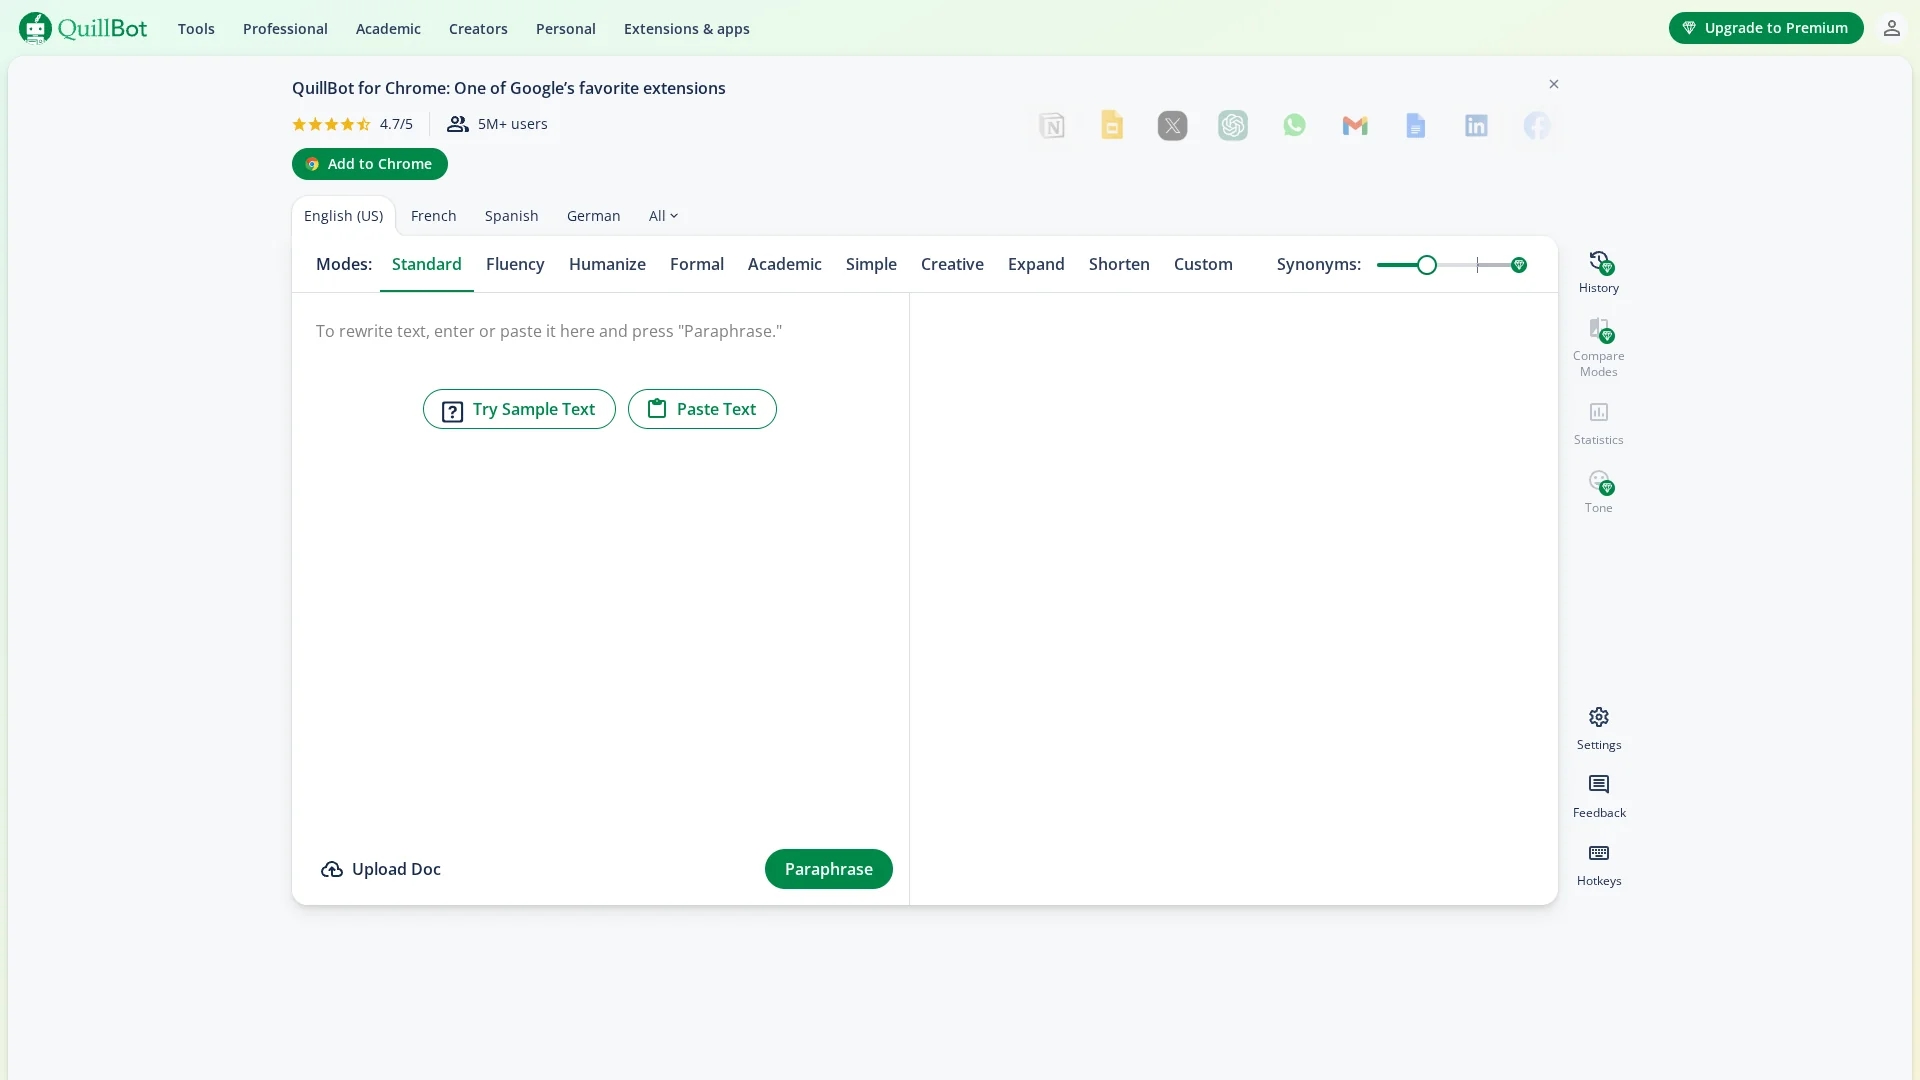This screenshot has width=1920, height=1080.
Task: Open the Personal menu
Action: [x=565, y=29]
